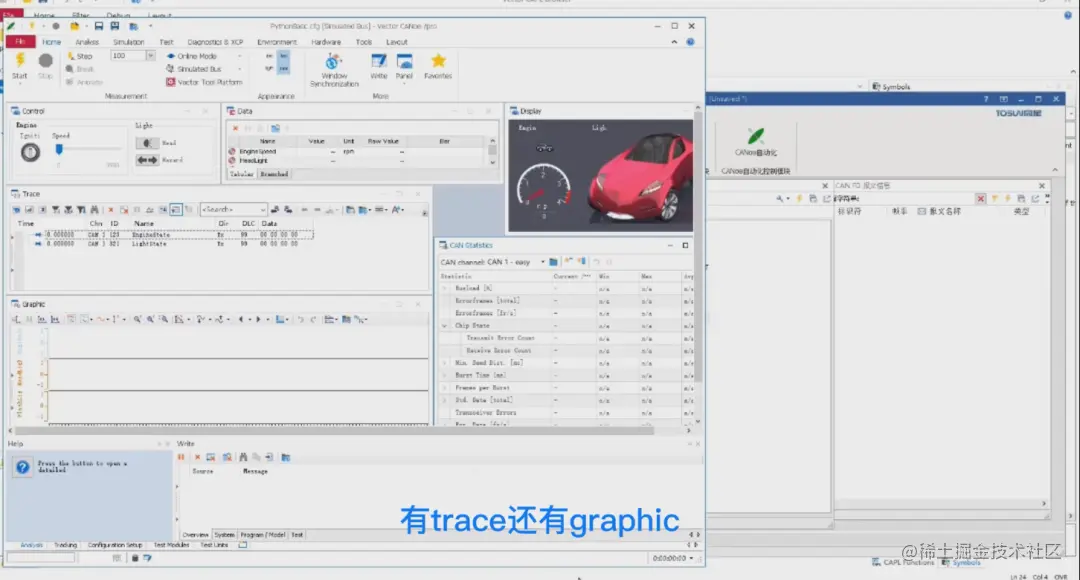
Task: Switch to the Branched tab in the Data window
Action: point(274,174)
